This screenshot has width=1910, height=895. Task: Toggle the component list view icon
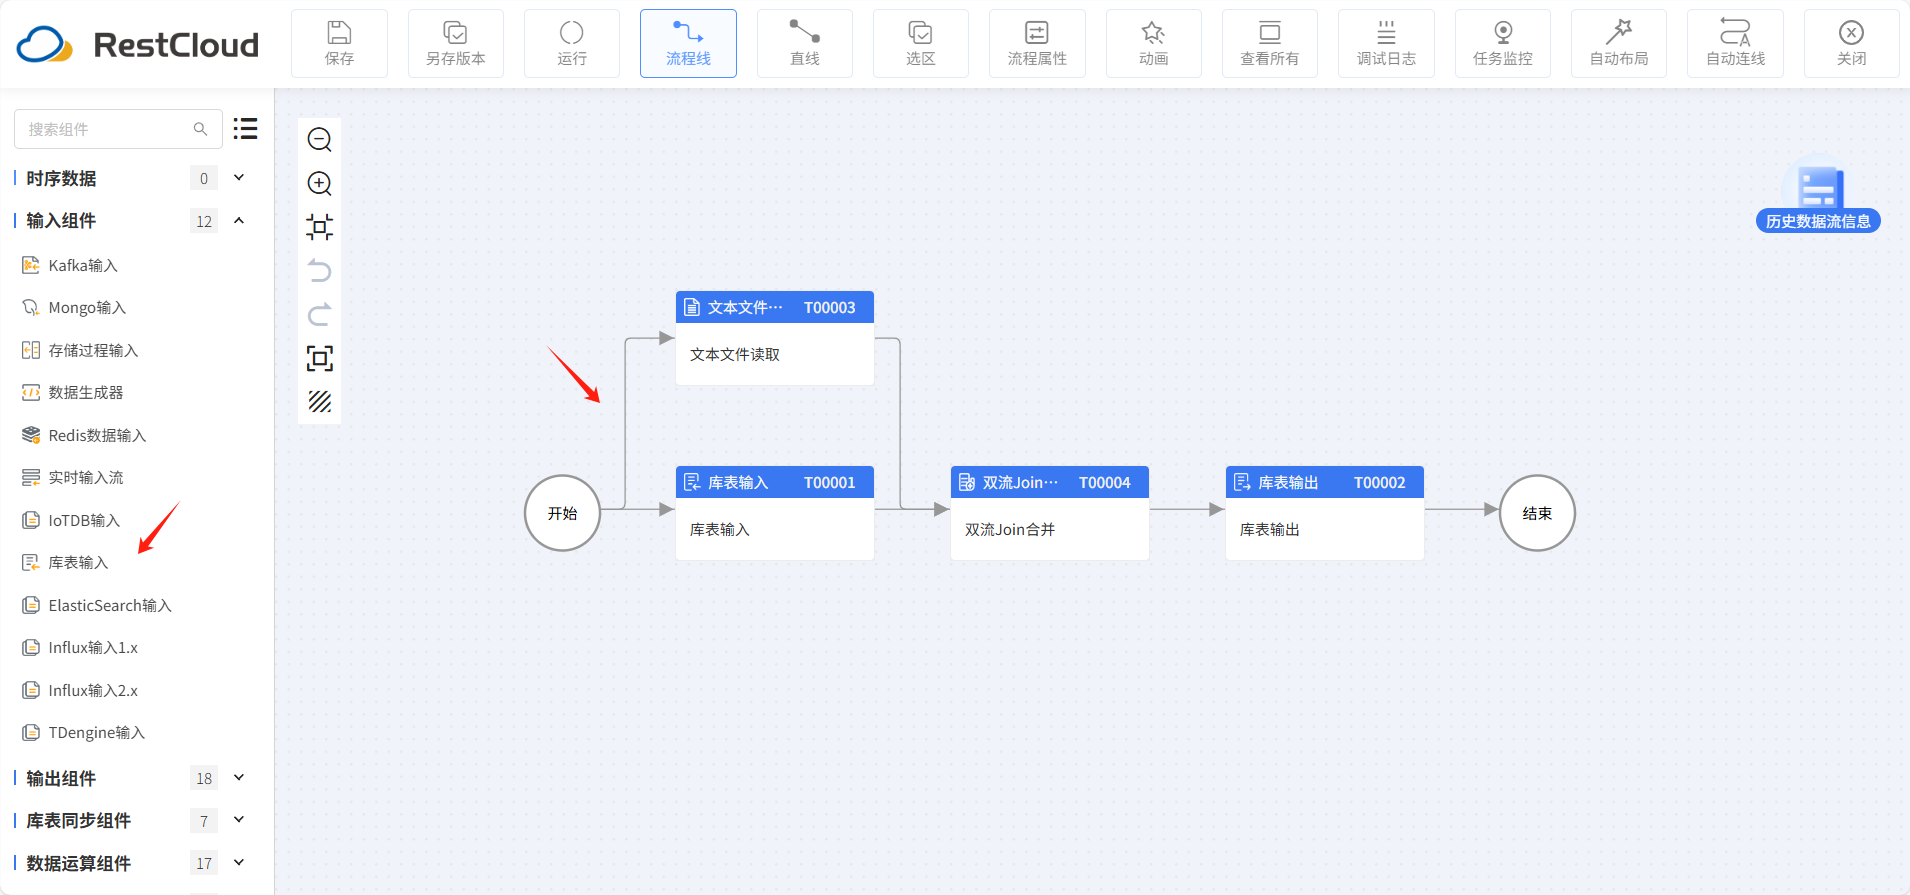(246, 129)
